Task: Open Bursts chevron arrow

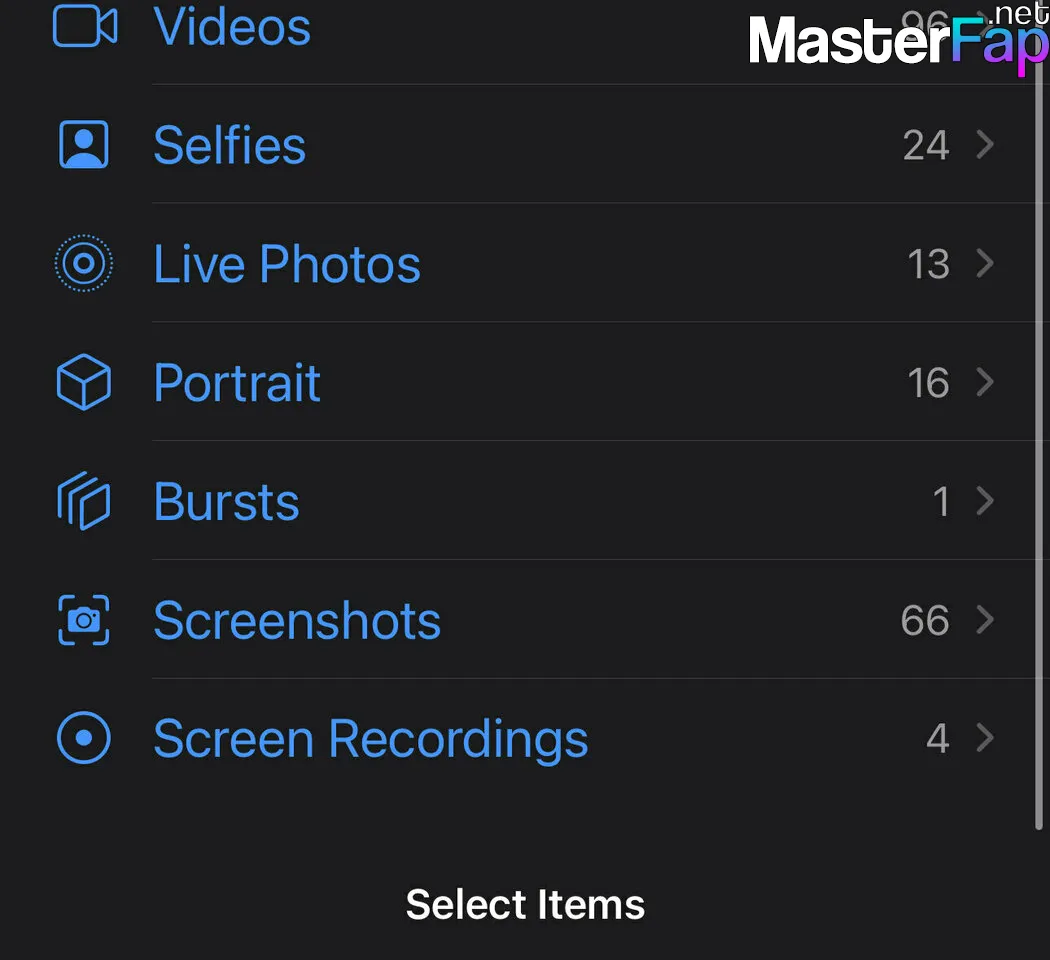Action: pyautogui.click(x=985, y=501)
